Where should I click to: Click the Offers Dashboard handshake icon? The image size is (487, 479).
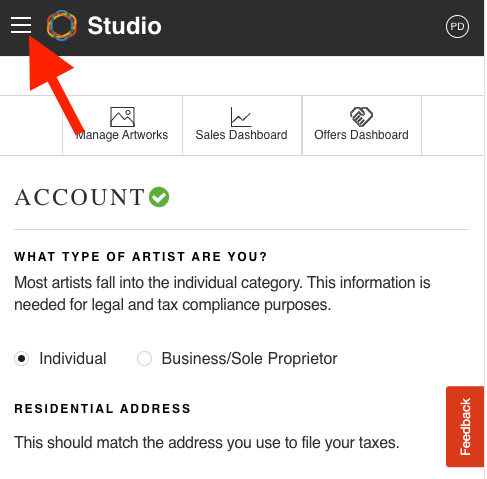[x=361, y=117]
